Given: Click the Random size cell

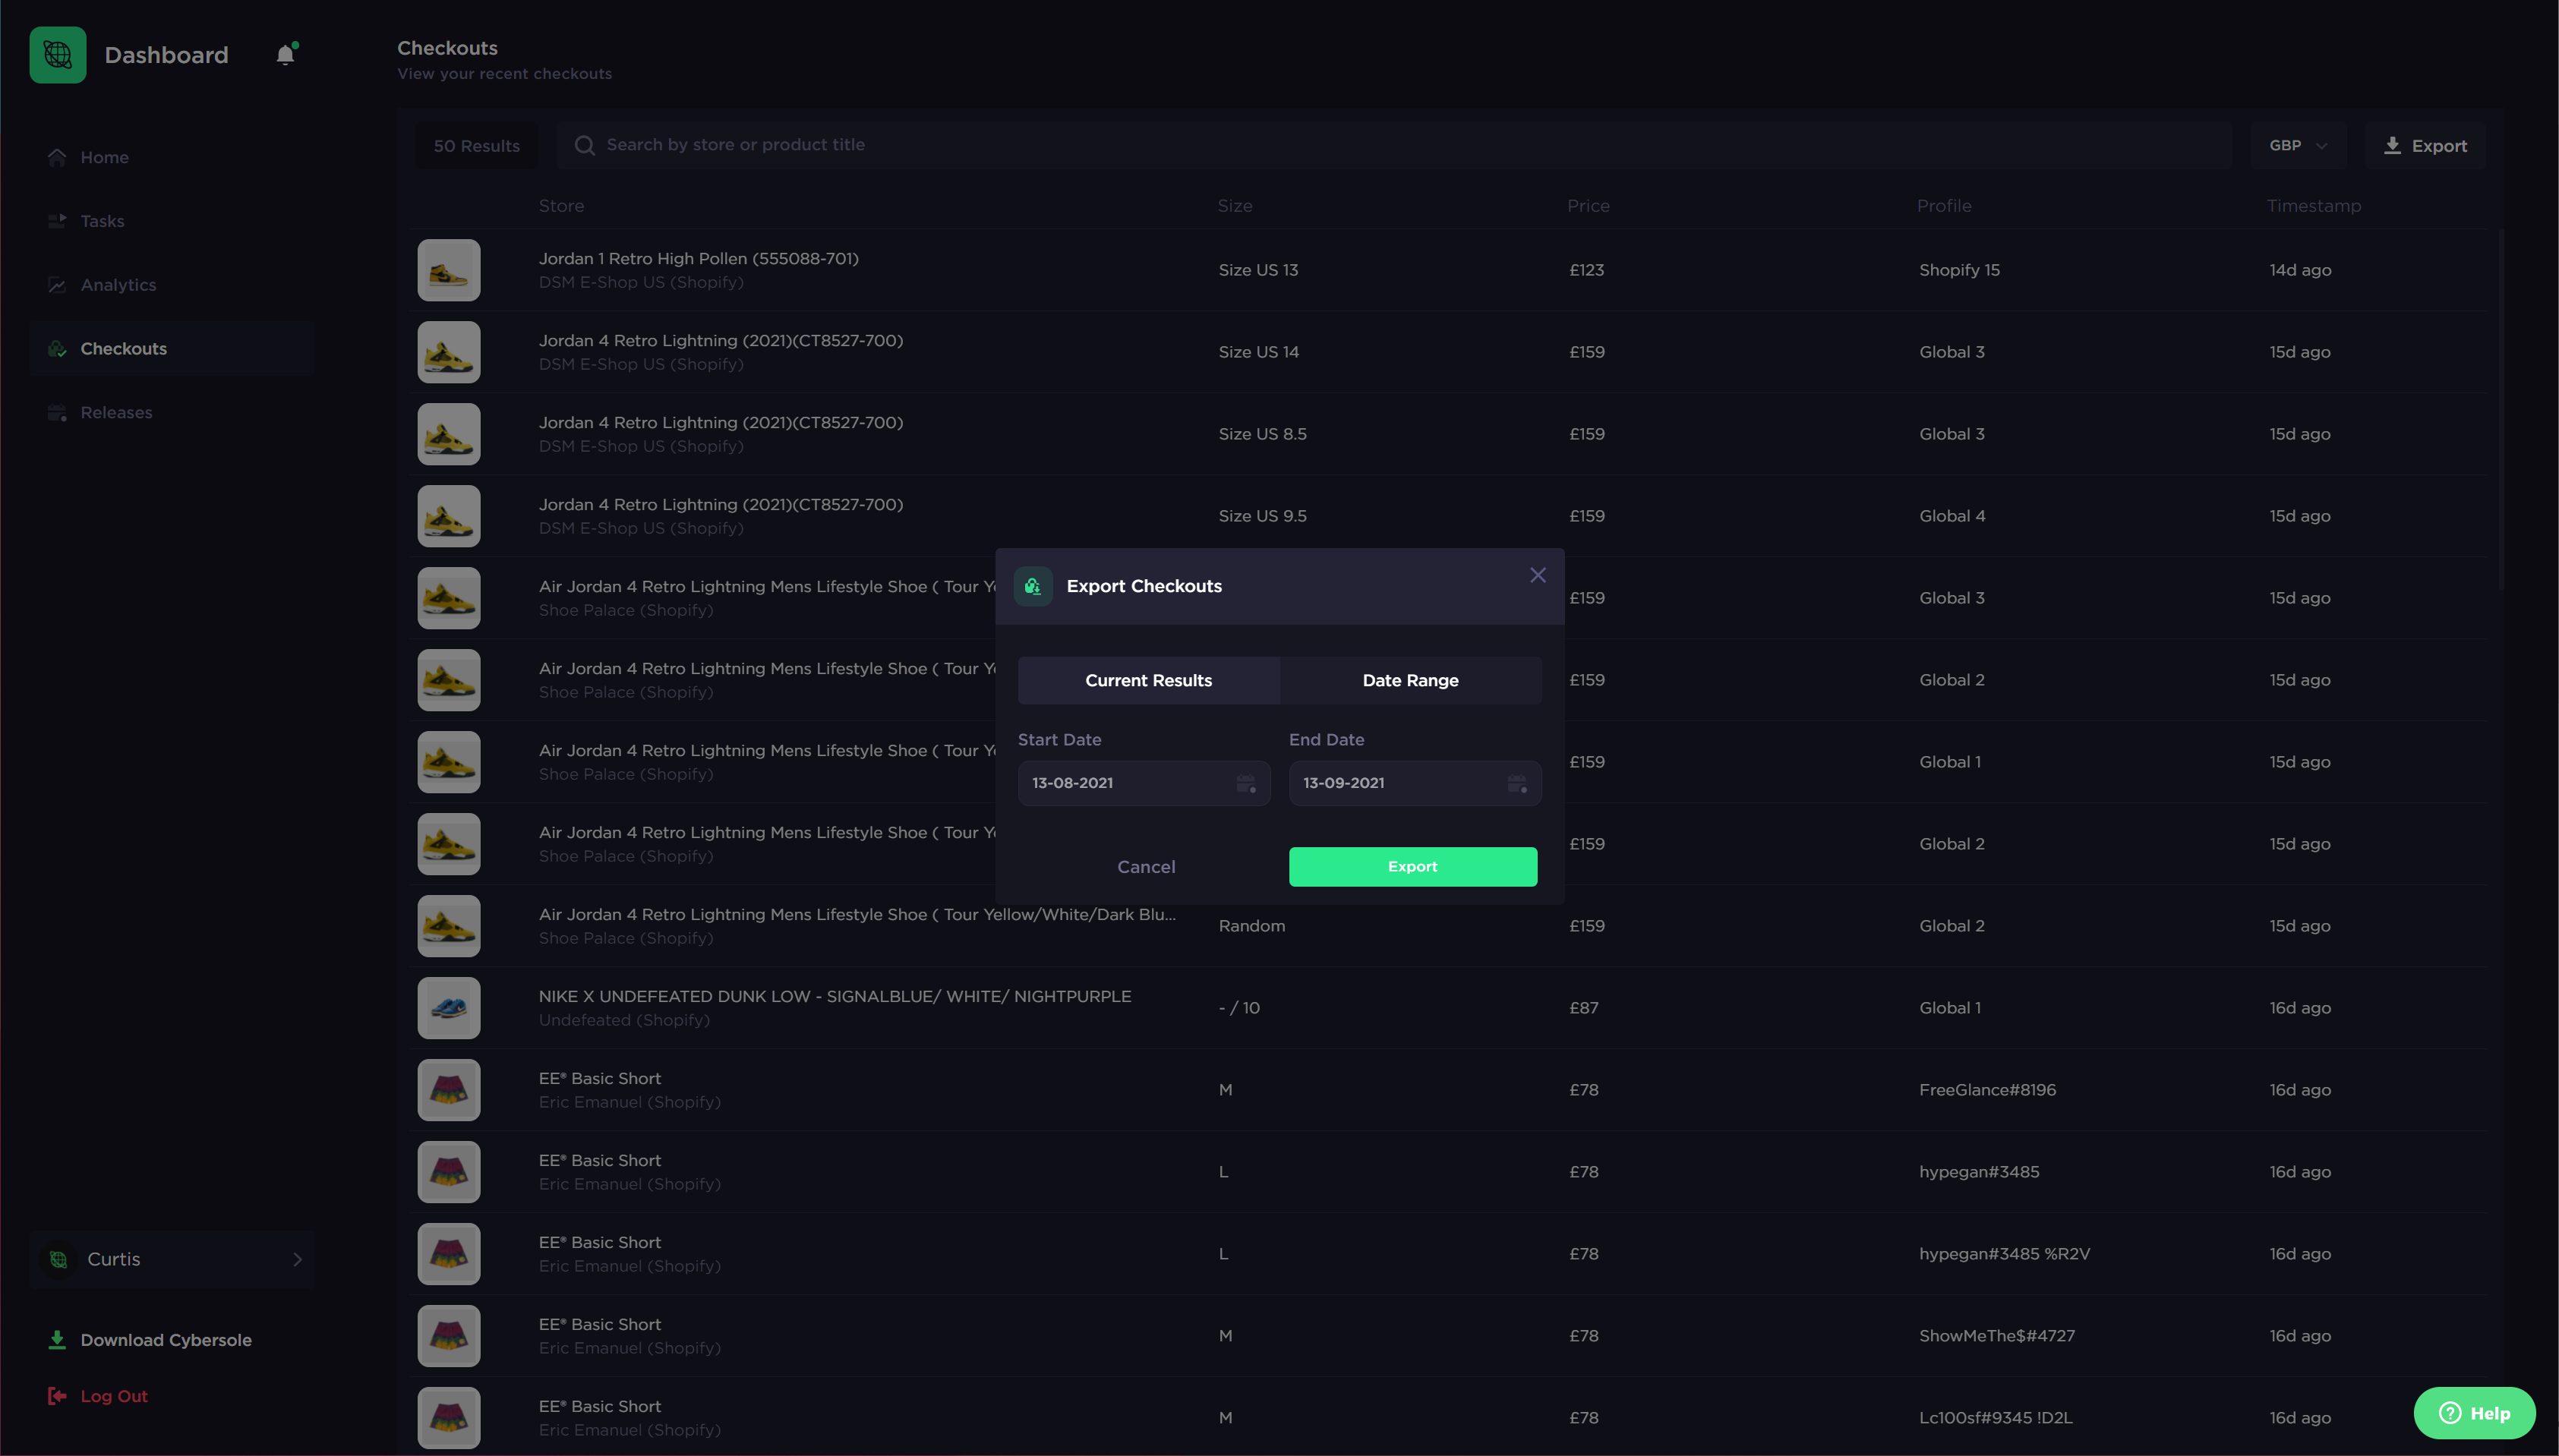Looking at the screenshot, I should [x=1251, y=926].
